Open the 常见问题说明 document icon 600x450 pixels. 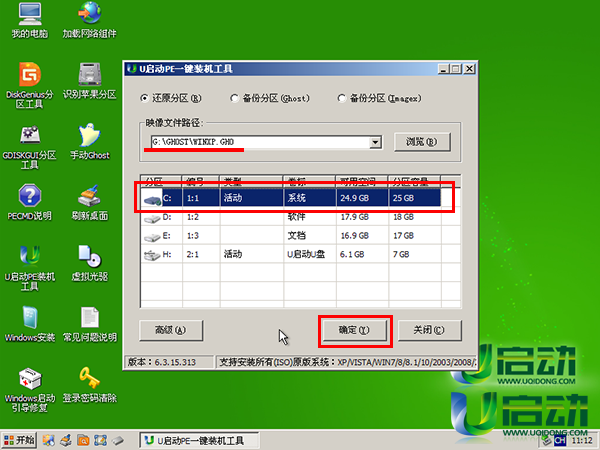coord(90,324)
